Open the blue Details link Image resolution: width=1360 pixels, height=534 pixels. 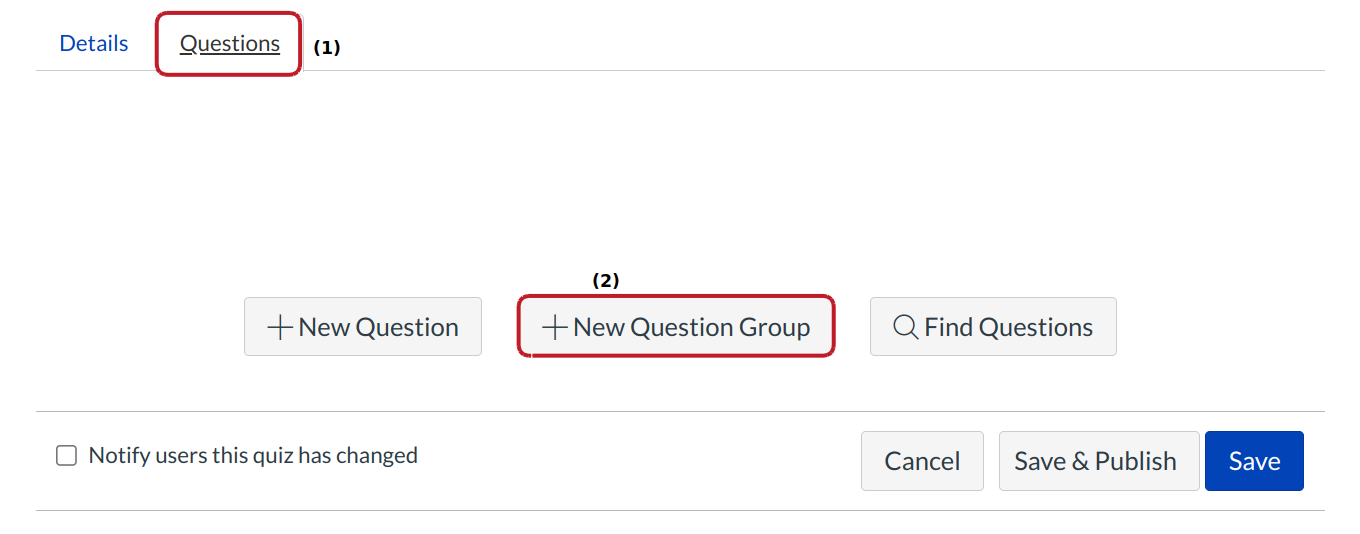click(x=94, y=44)
